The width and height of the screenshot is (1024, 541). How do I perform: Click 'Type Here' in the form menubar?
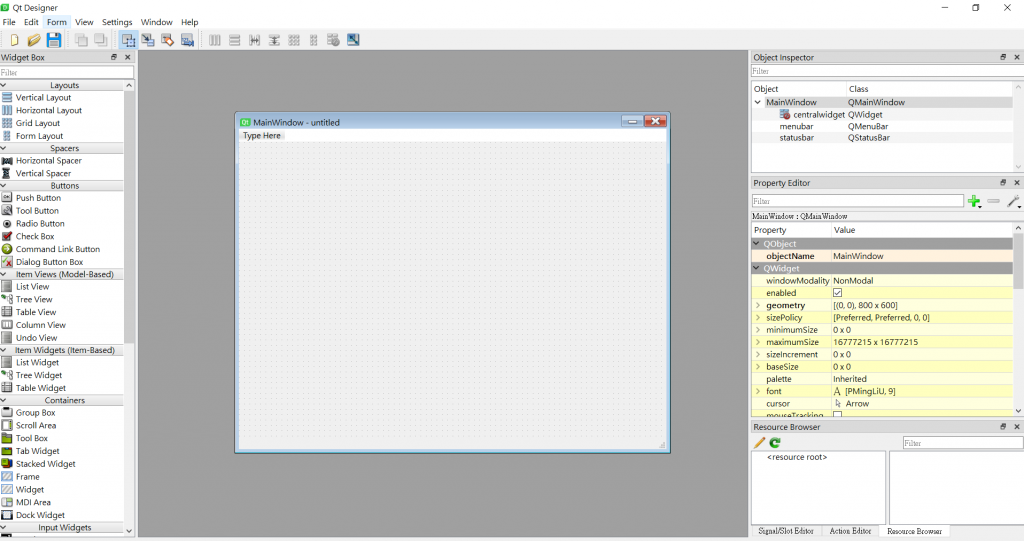point(262,136)
